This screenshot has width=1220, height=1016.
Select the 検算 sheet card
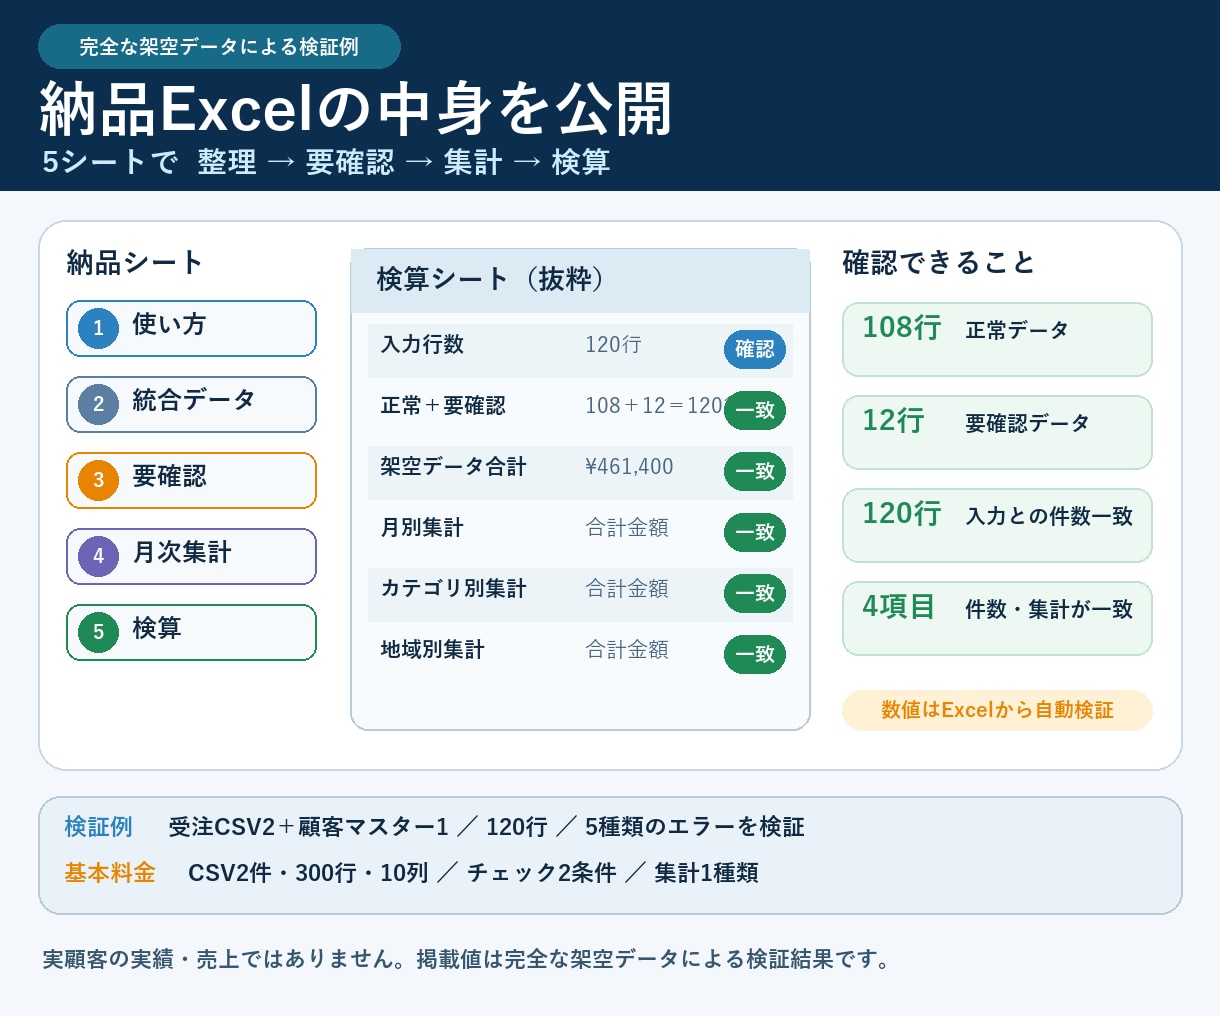191,632
